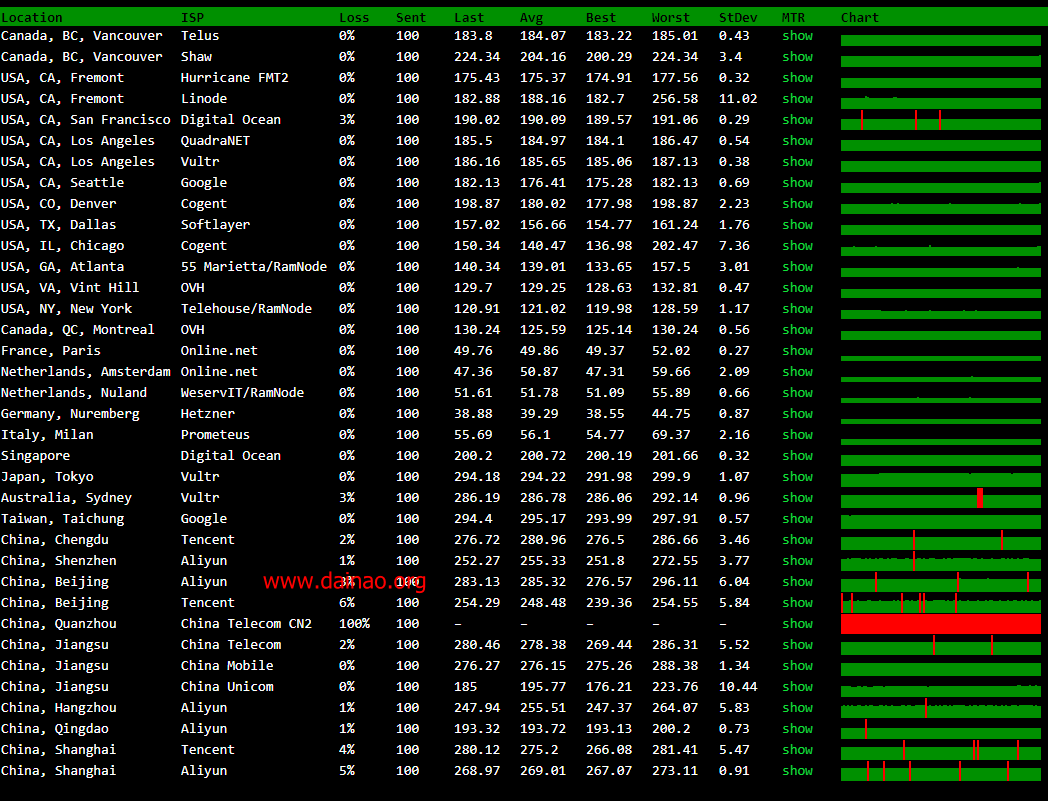This screenshot has width=1048, height=801.
Task: Click show for Aliyun Hangzhou row
Action: 797,707
